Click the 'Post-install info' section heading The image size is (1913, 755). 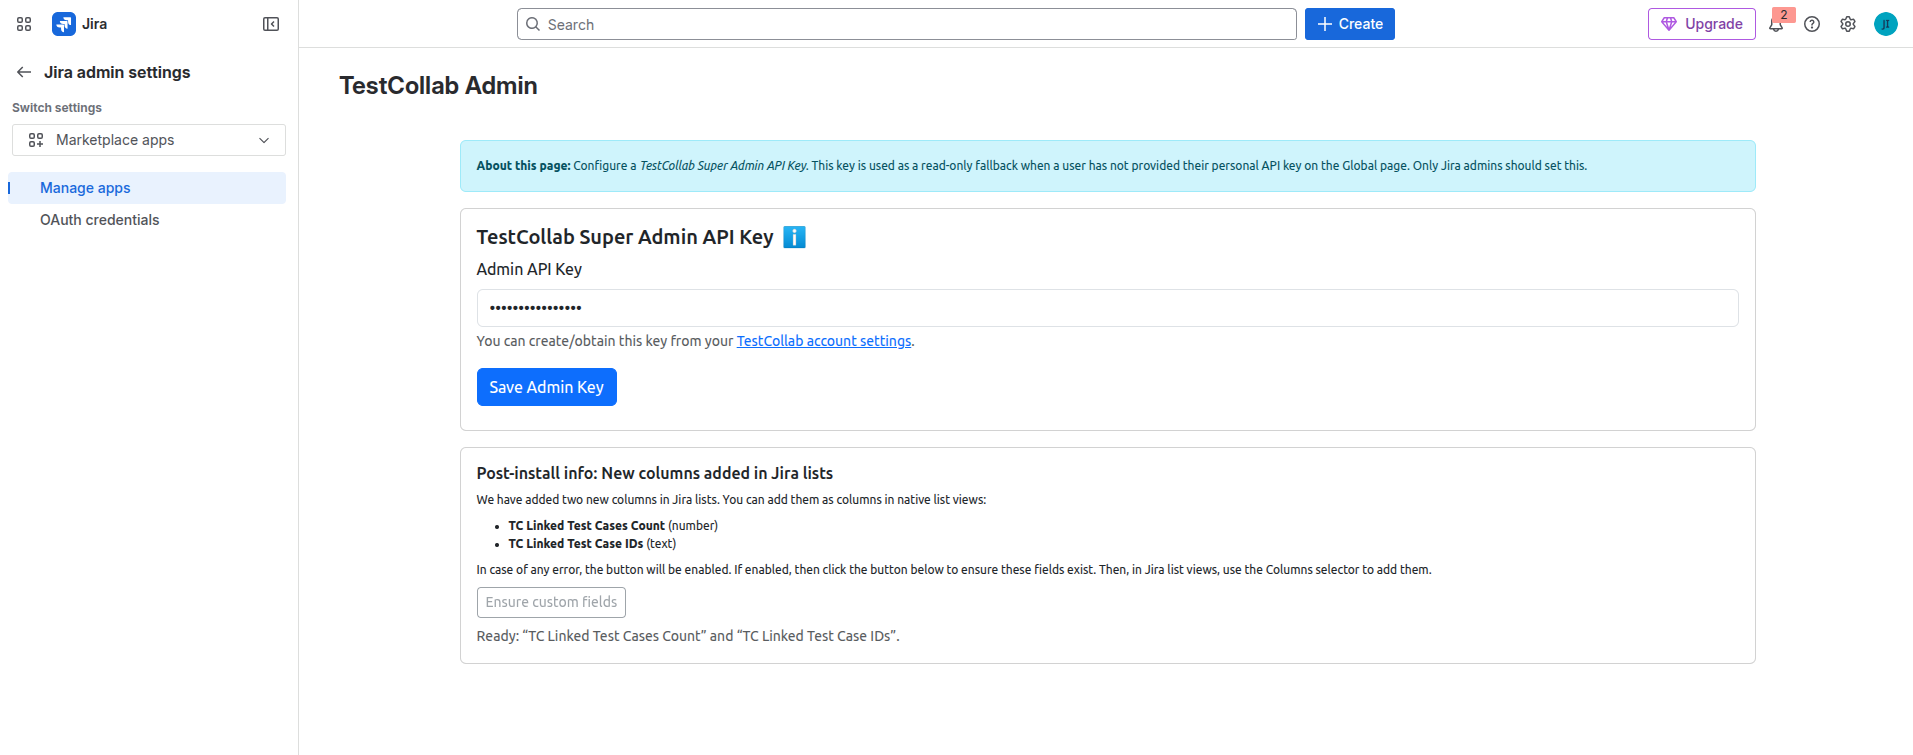[655, 473]
